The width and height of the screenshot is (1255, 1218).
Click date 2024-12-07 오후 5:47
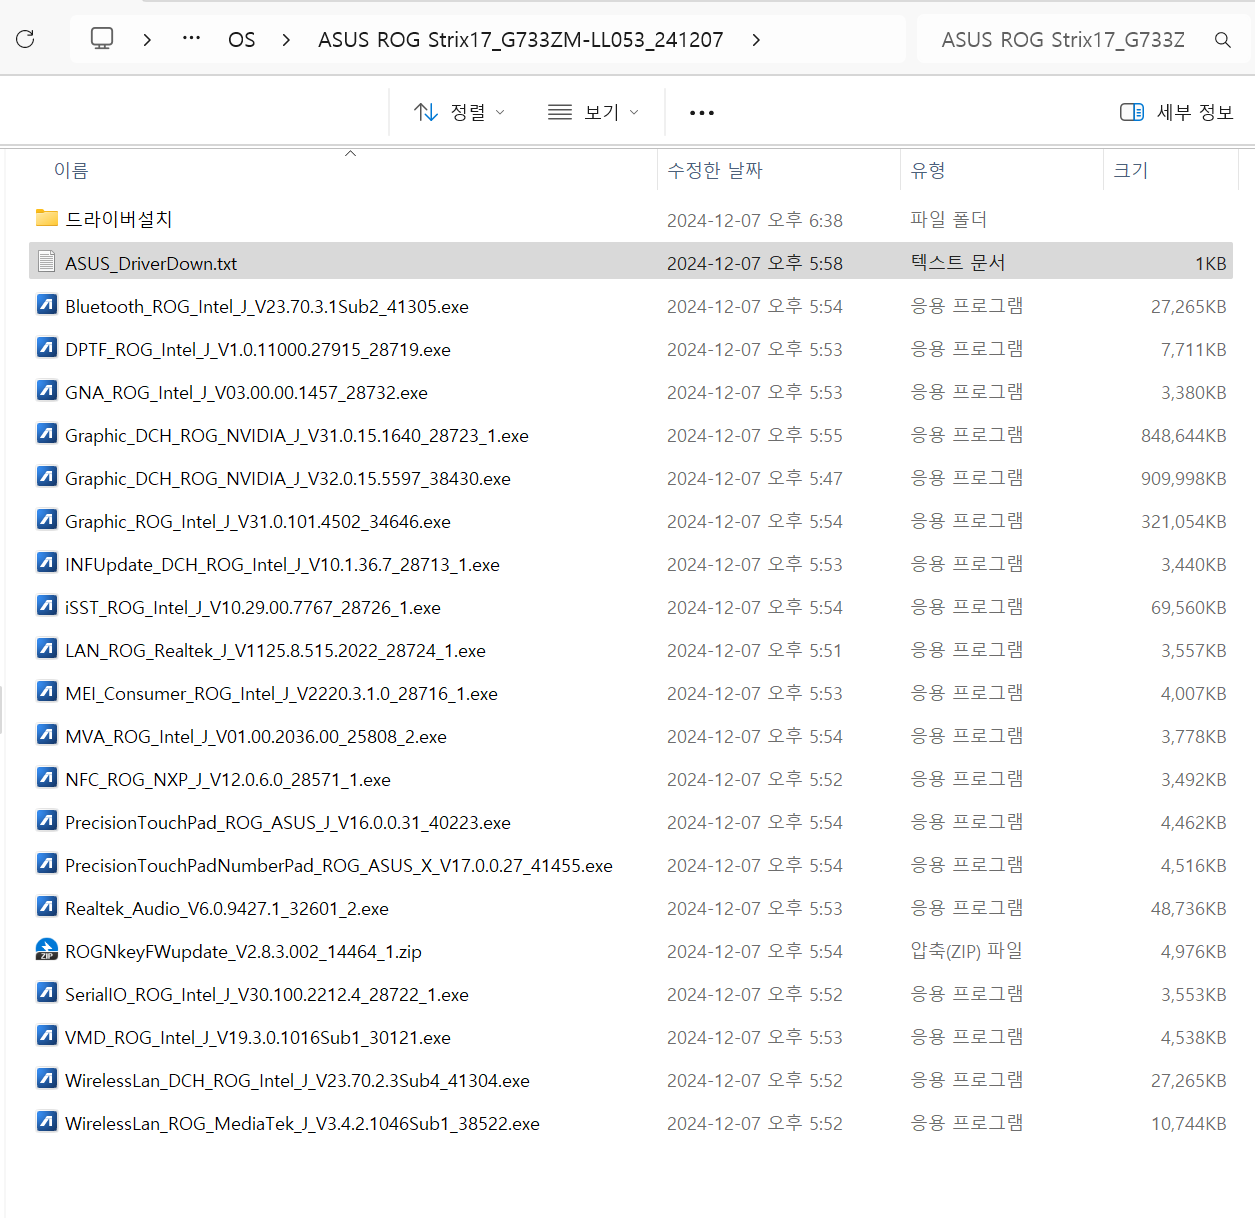coord(755,478)
